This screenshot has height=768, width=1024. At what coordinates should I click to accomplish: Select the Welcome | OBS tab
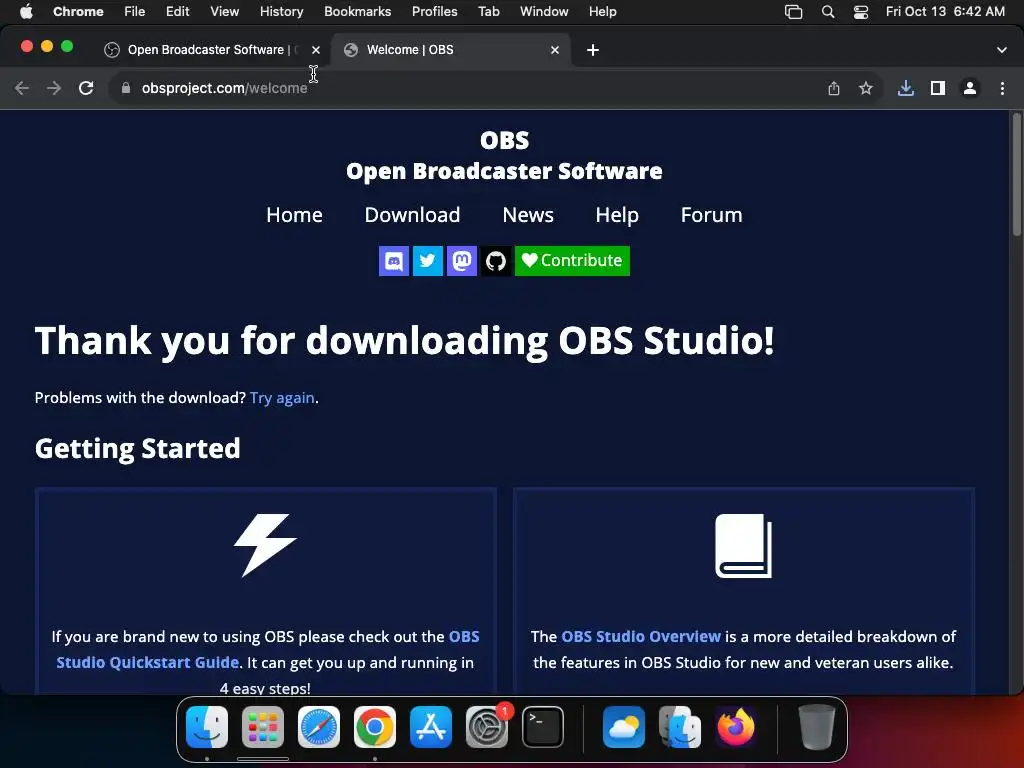[451, 50]
